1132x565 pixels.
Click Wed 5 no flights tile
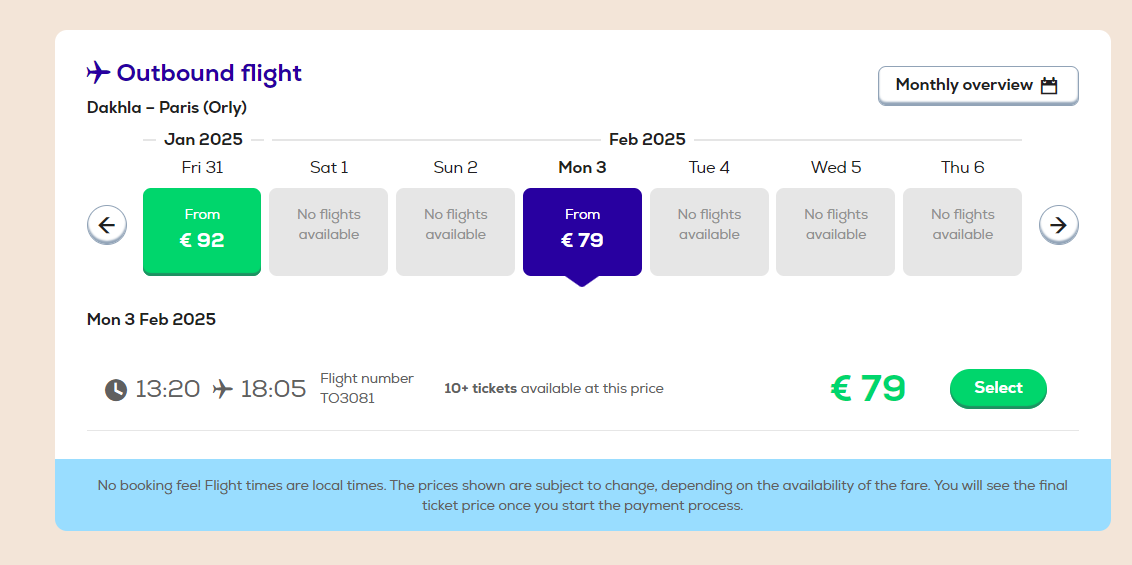(835, 232)
